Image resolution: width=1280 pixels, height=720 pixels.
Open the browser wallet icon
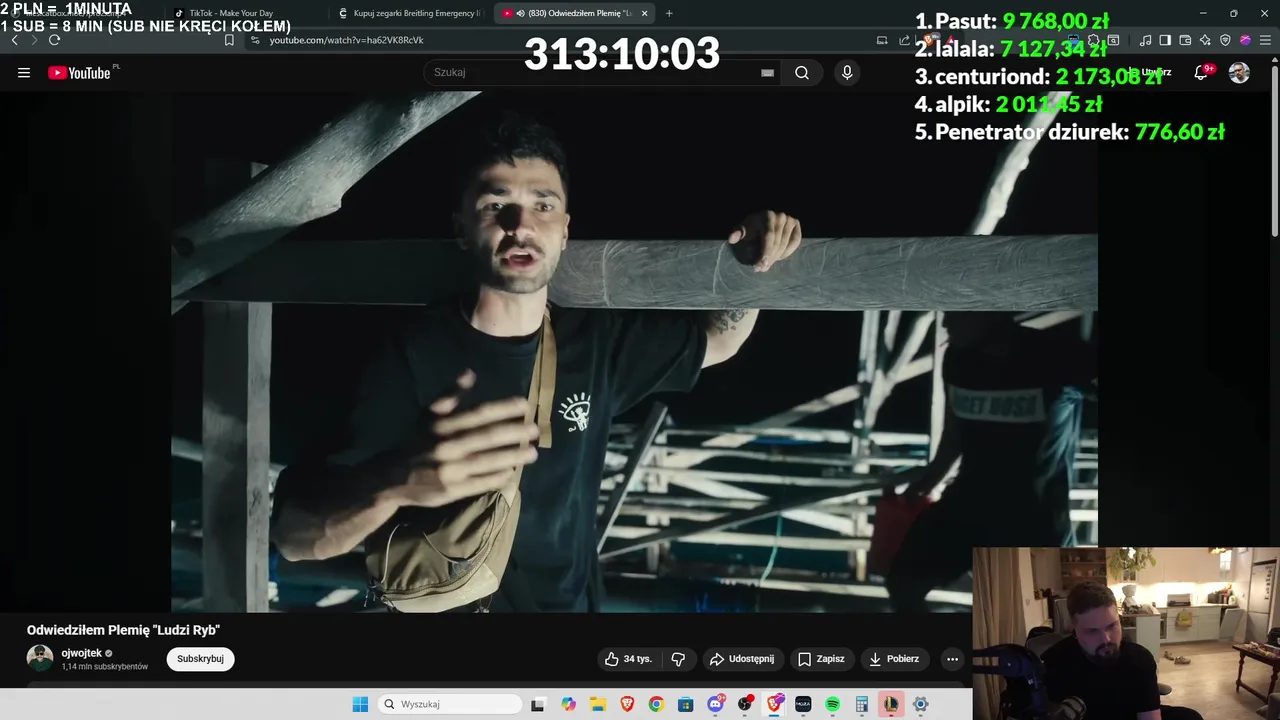tap(1185, 40)
